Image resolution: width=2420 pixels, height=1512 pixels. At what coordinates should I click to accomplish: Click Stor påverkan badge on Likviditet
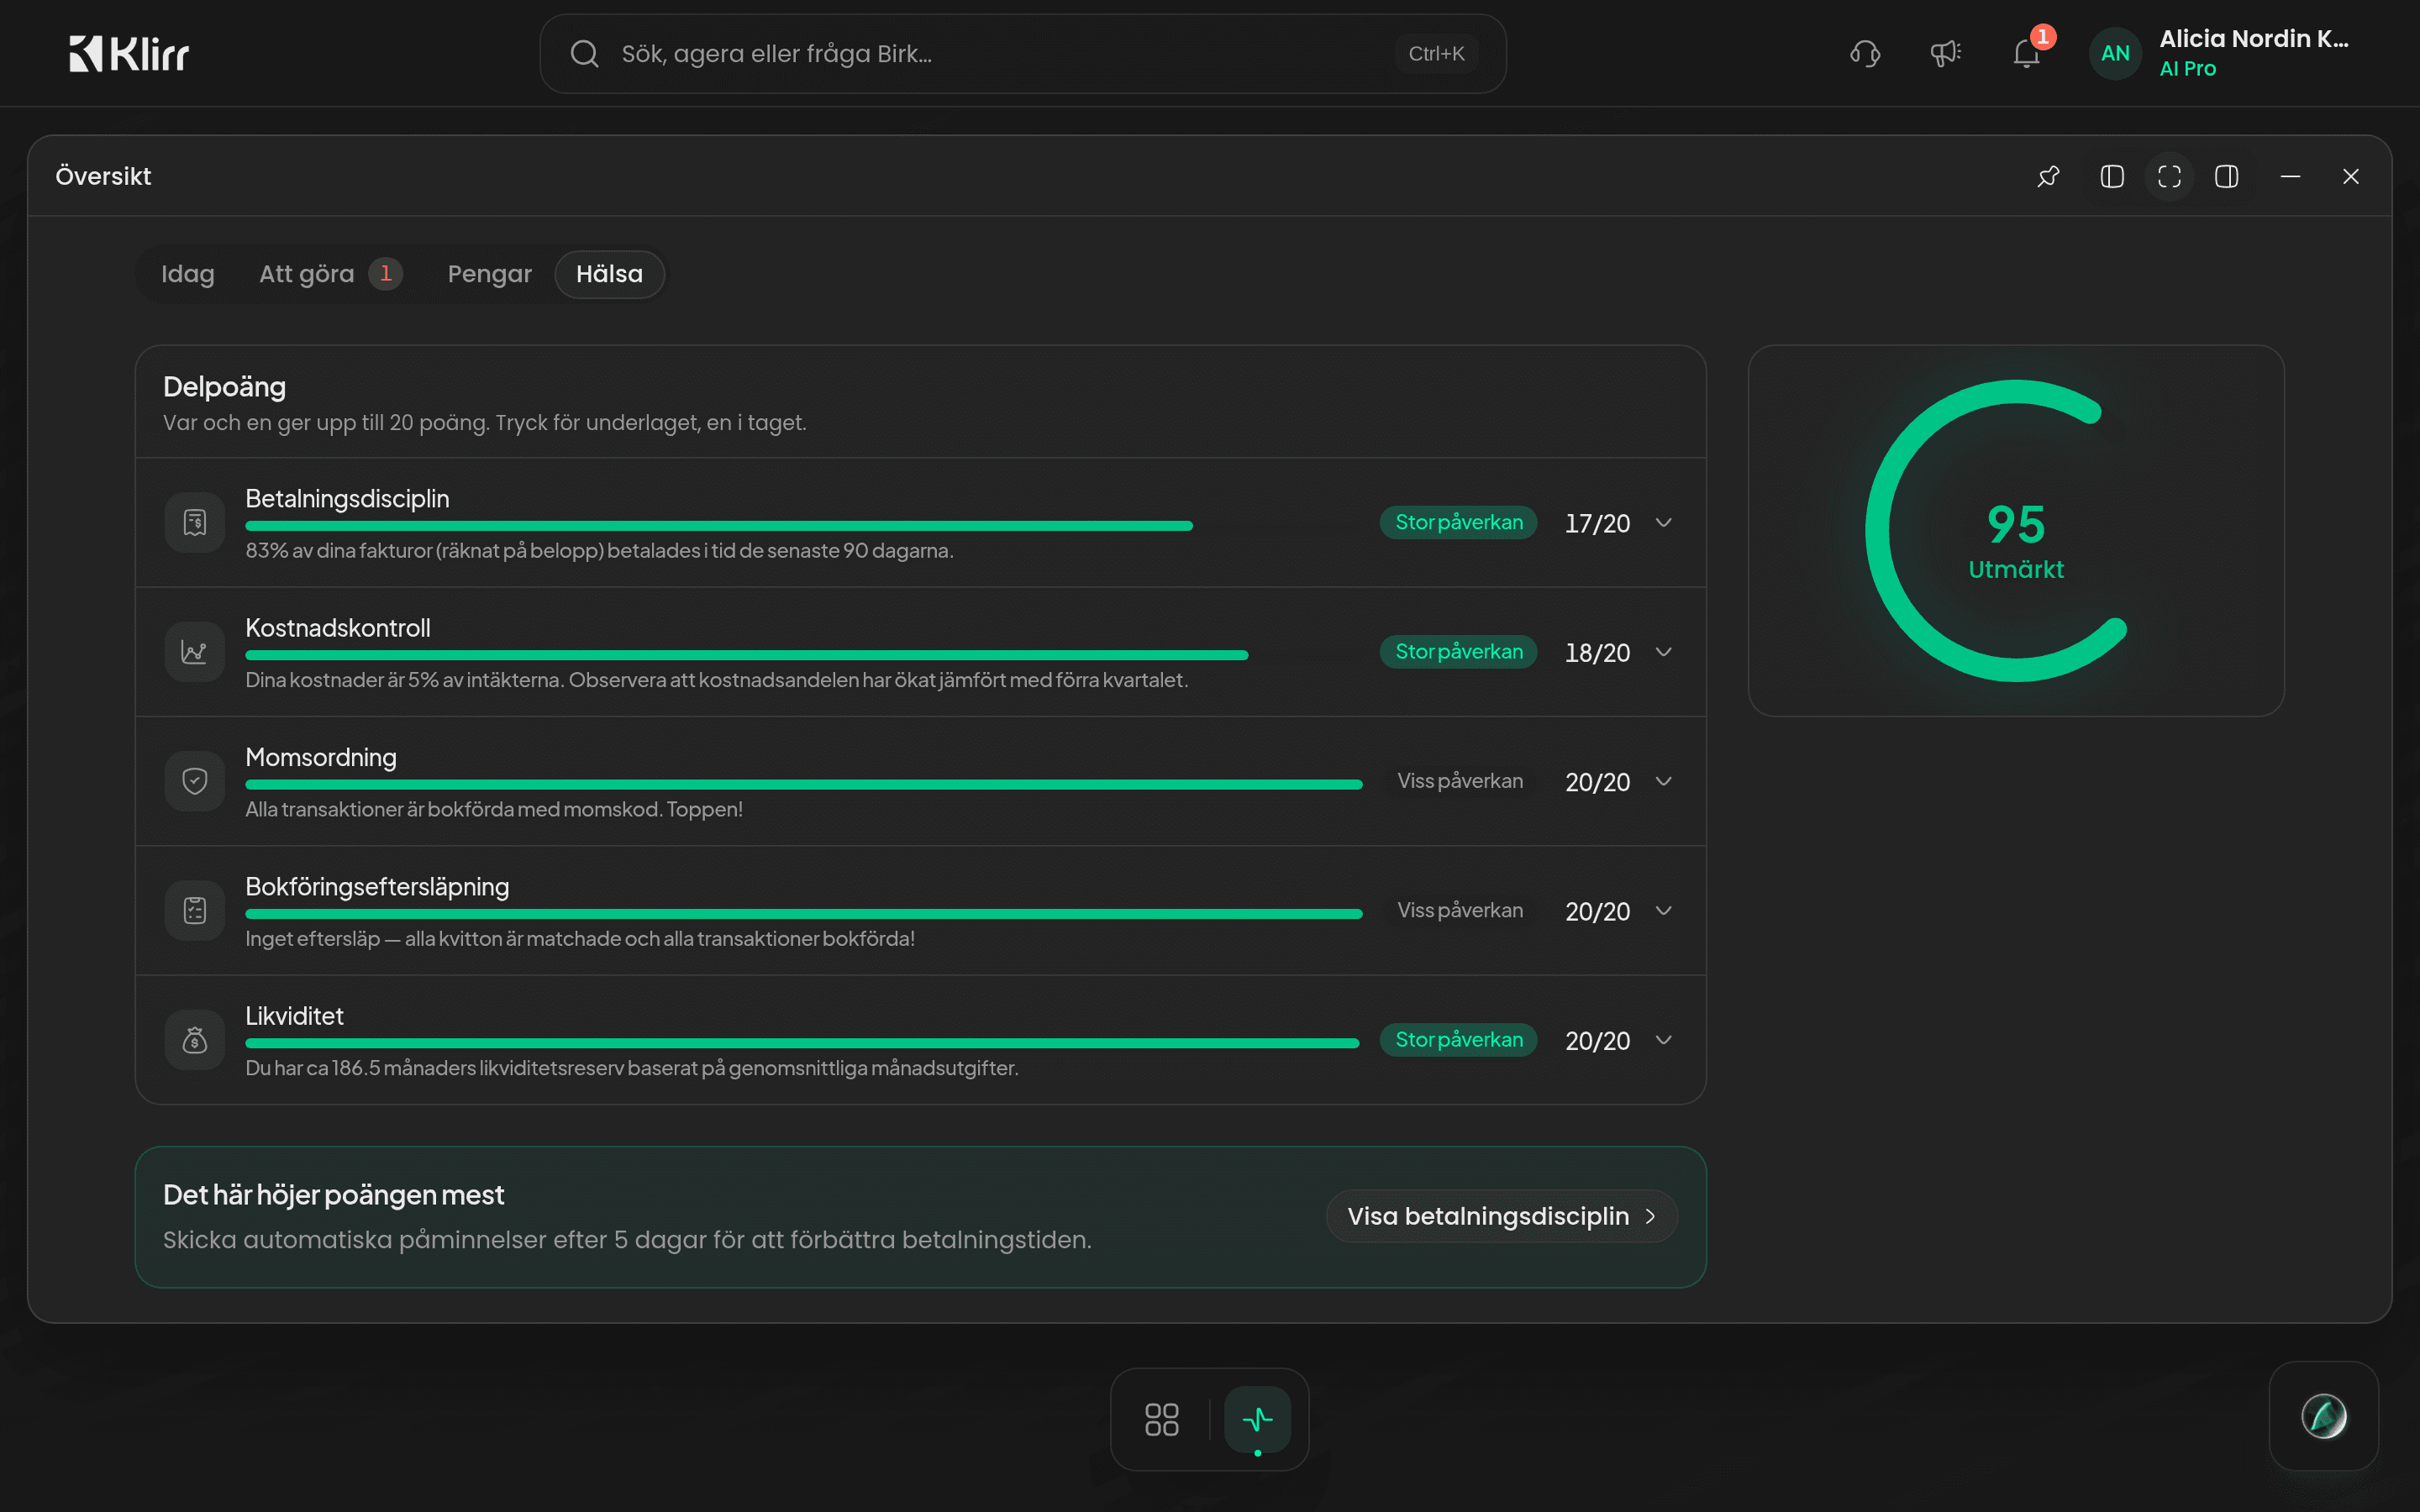1458,1040
